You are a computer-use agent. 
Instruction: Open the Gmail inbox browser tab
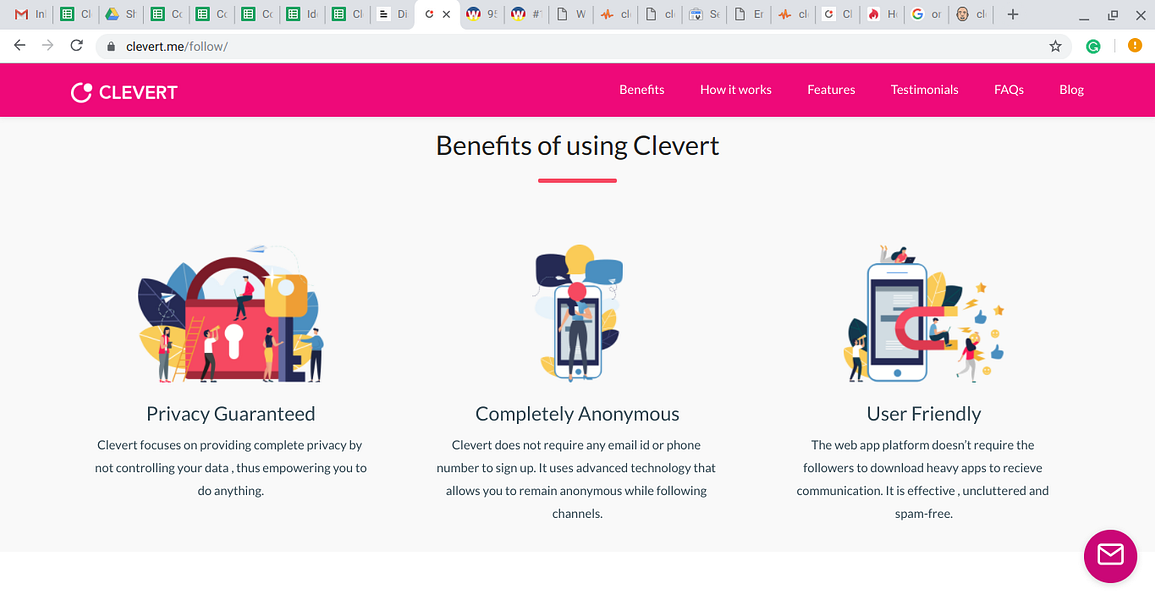tap(30, 14)
